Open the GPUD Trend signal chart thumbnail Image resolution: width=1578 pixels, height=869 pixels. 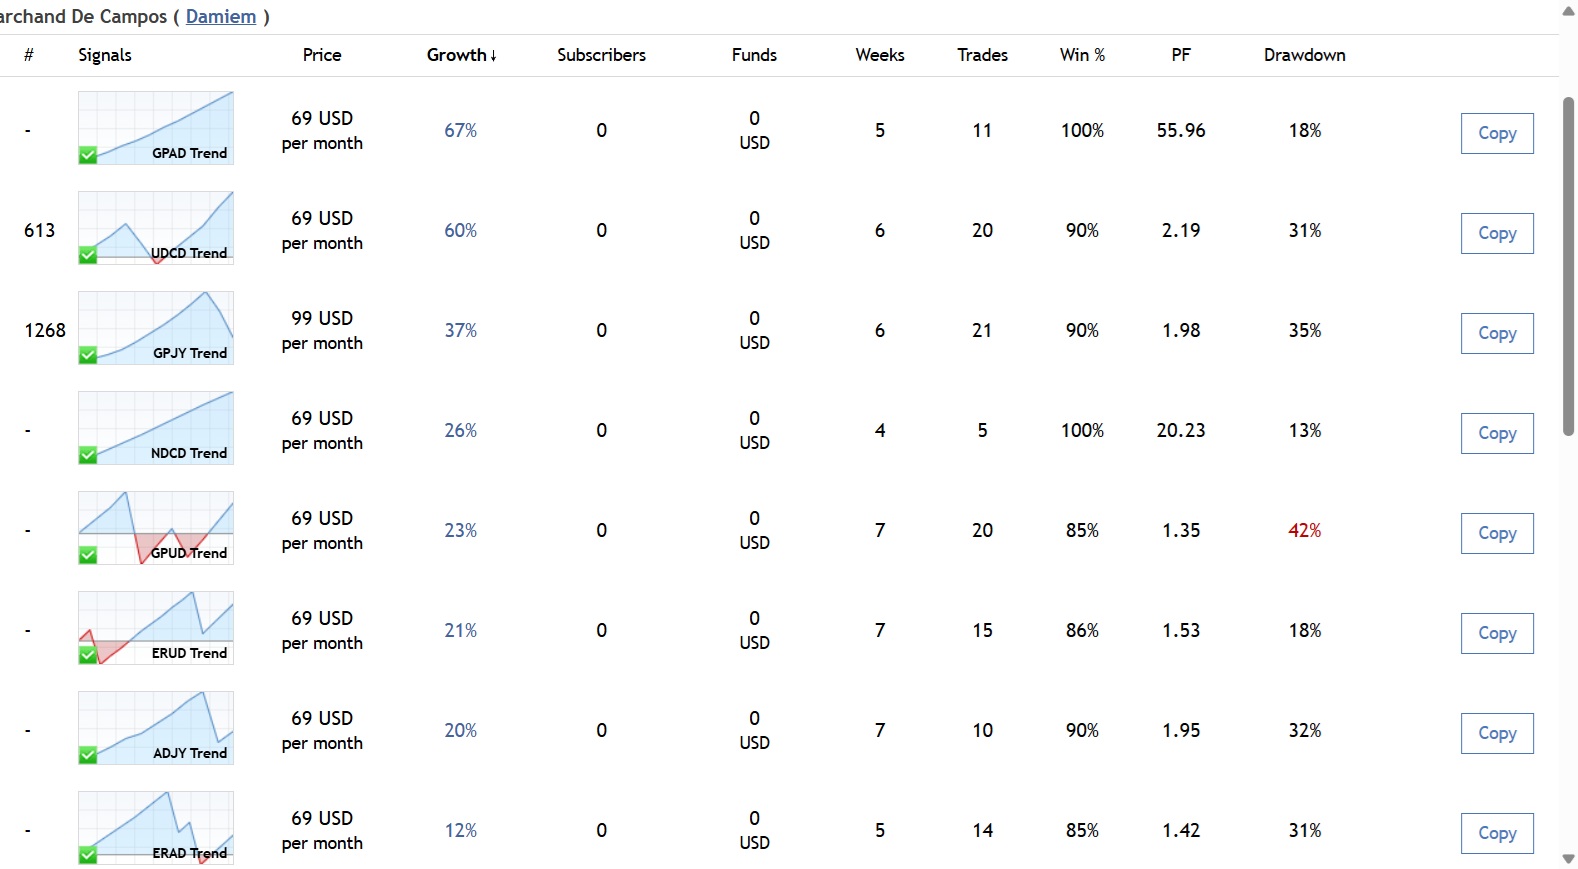[x=156, y=527]
